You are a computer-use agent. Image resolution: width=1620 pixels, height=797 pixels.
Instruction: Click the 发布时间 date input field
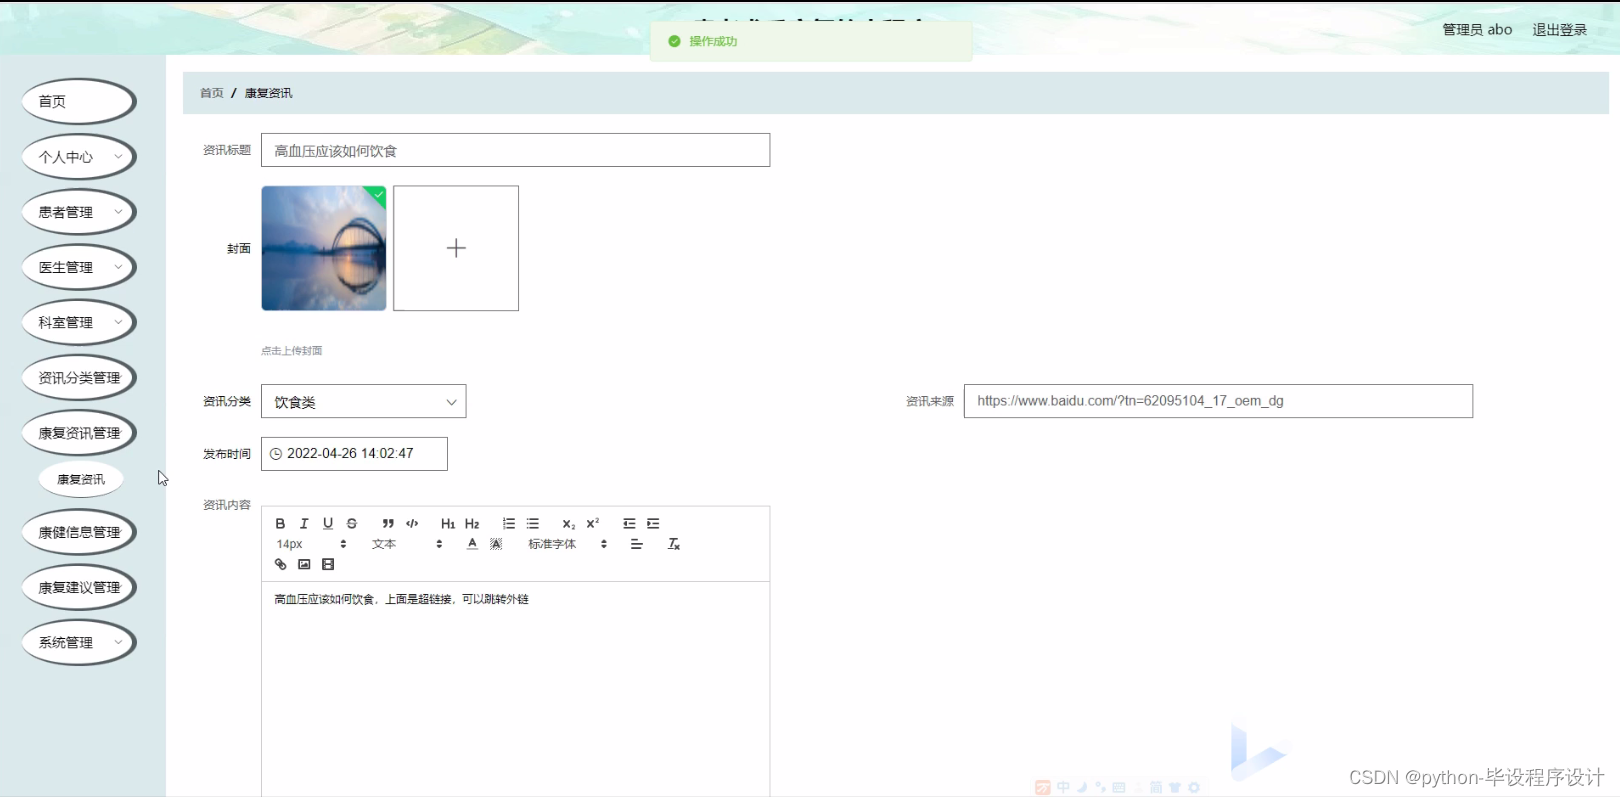click(x=354, y=454)
